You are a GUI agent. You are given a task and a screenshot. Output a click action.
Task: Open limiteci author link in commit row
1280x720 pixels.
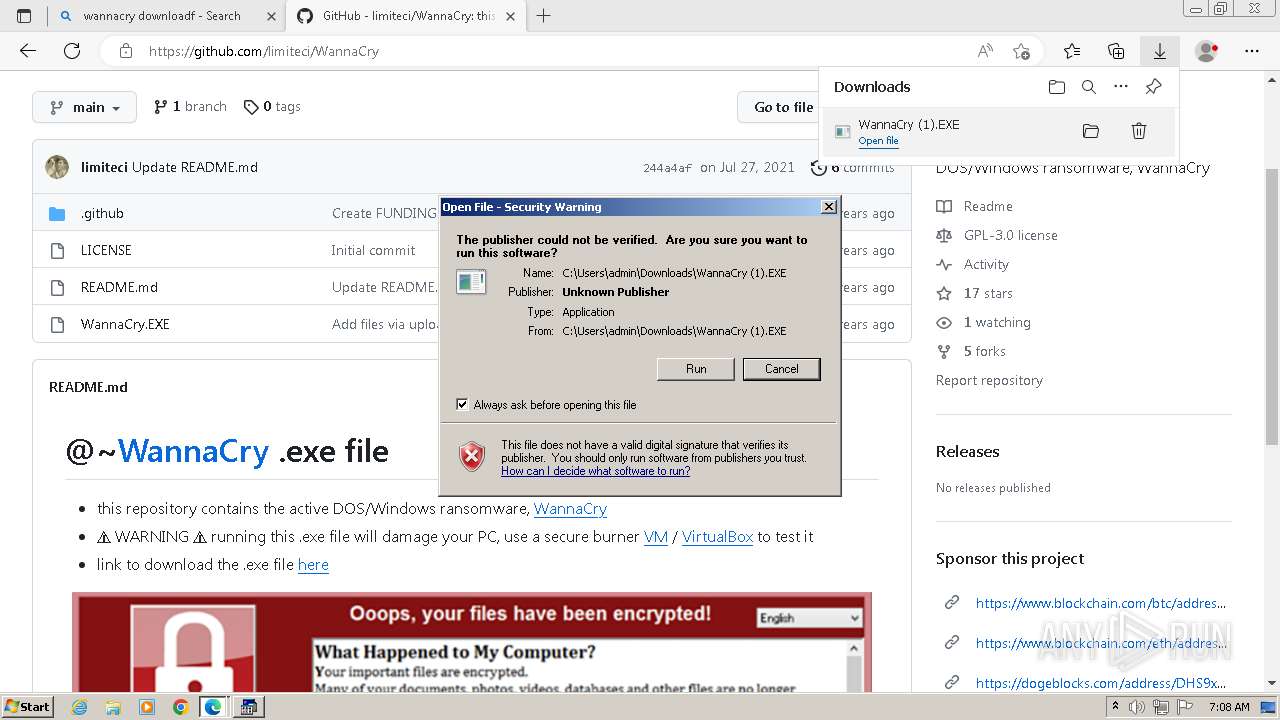[x=104, y=167]
